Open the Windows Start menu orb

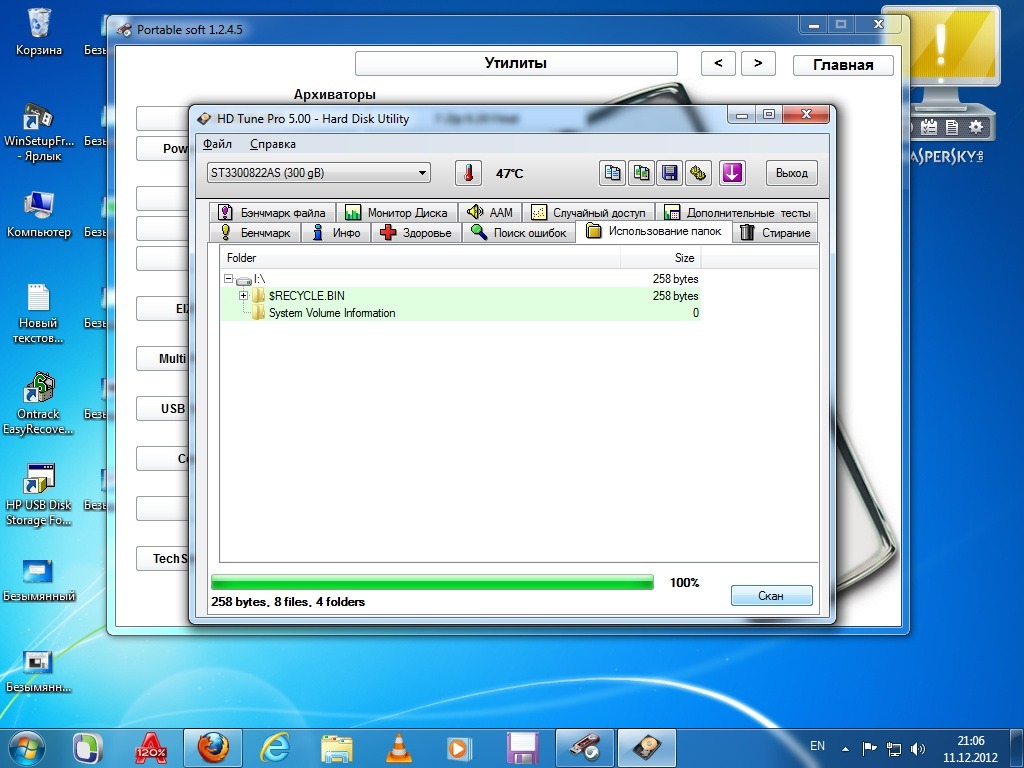[27, 748]
